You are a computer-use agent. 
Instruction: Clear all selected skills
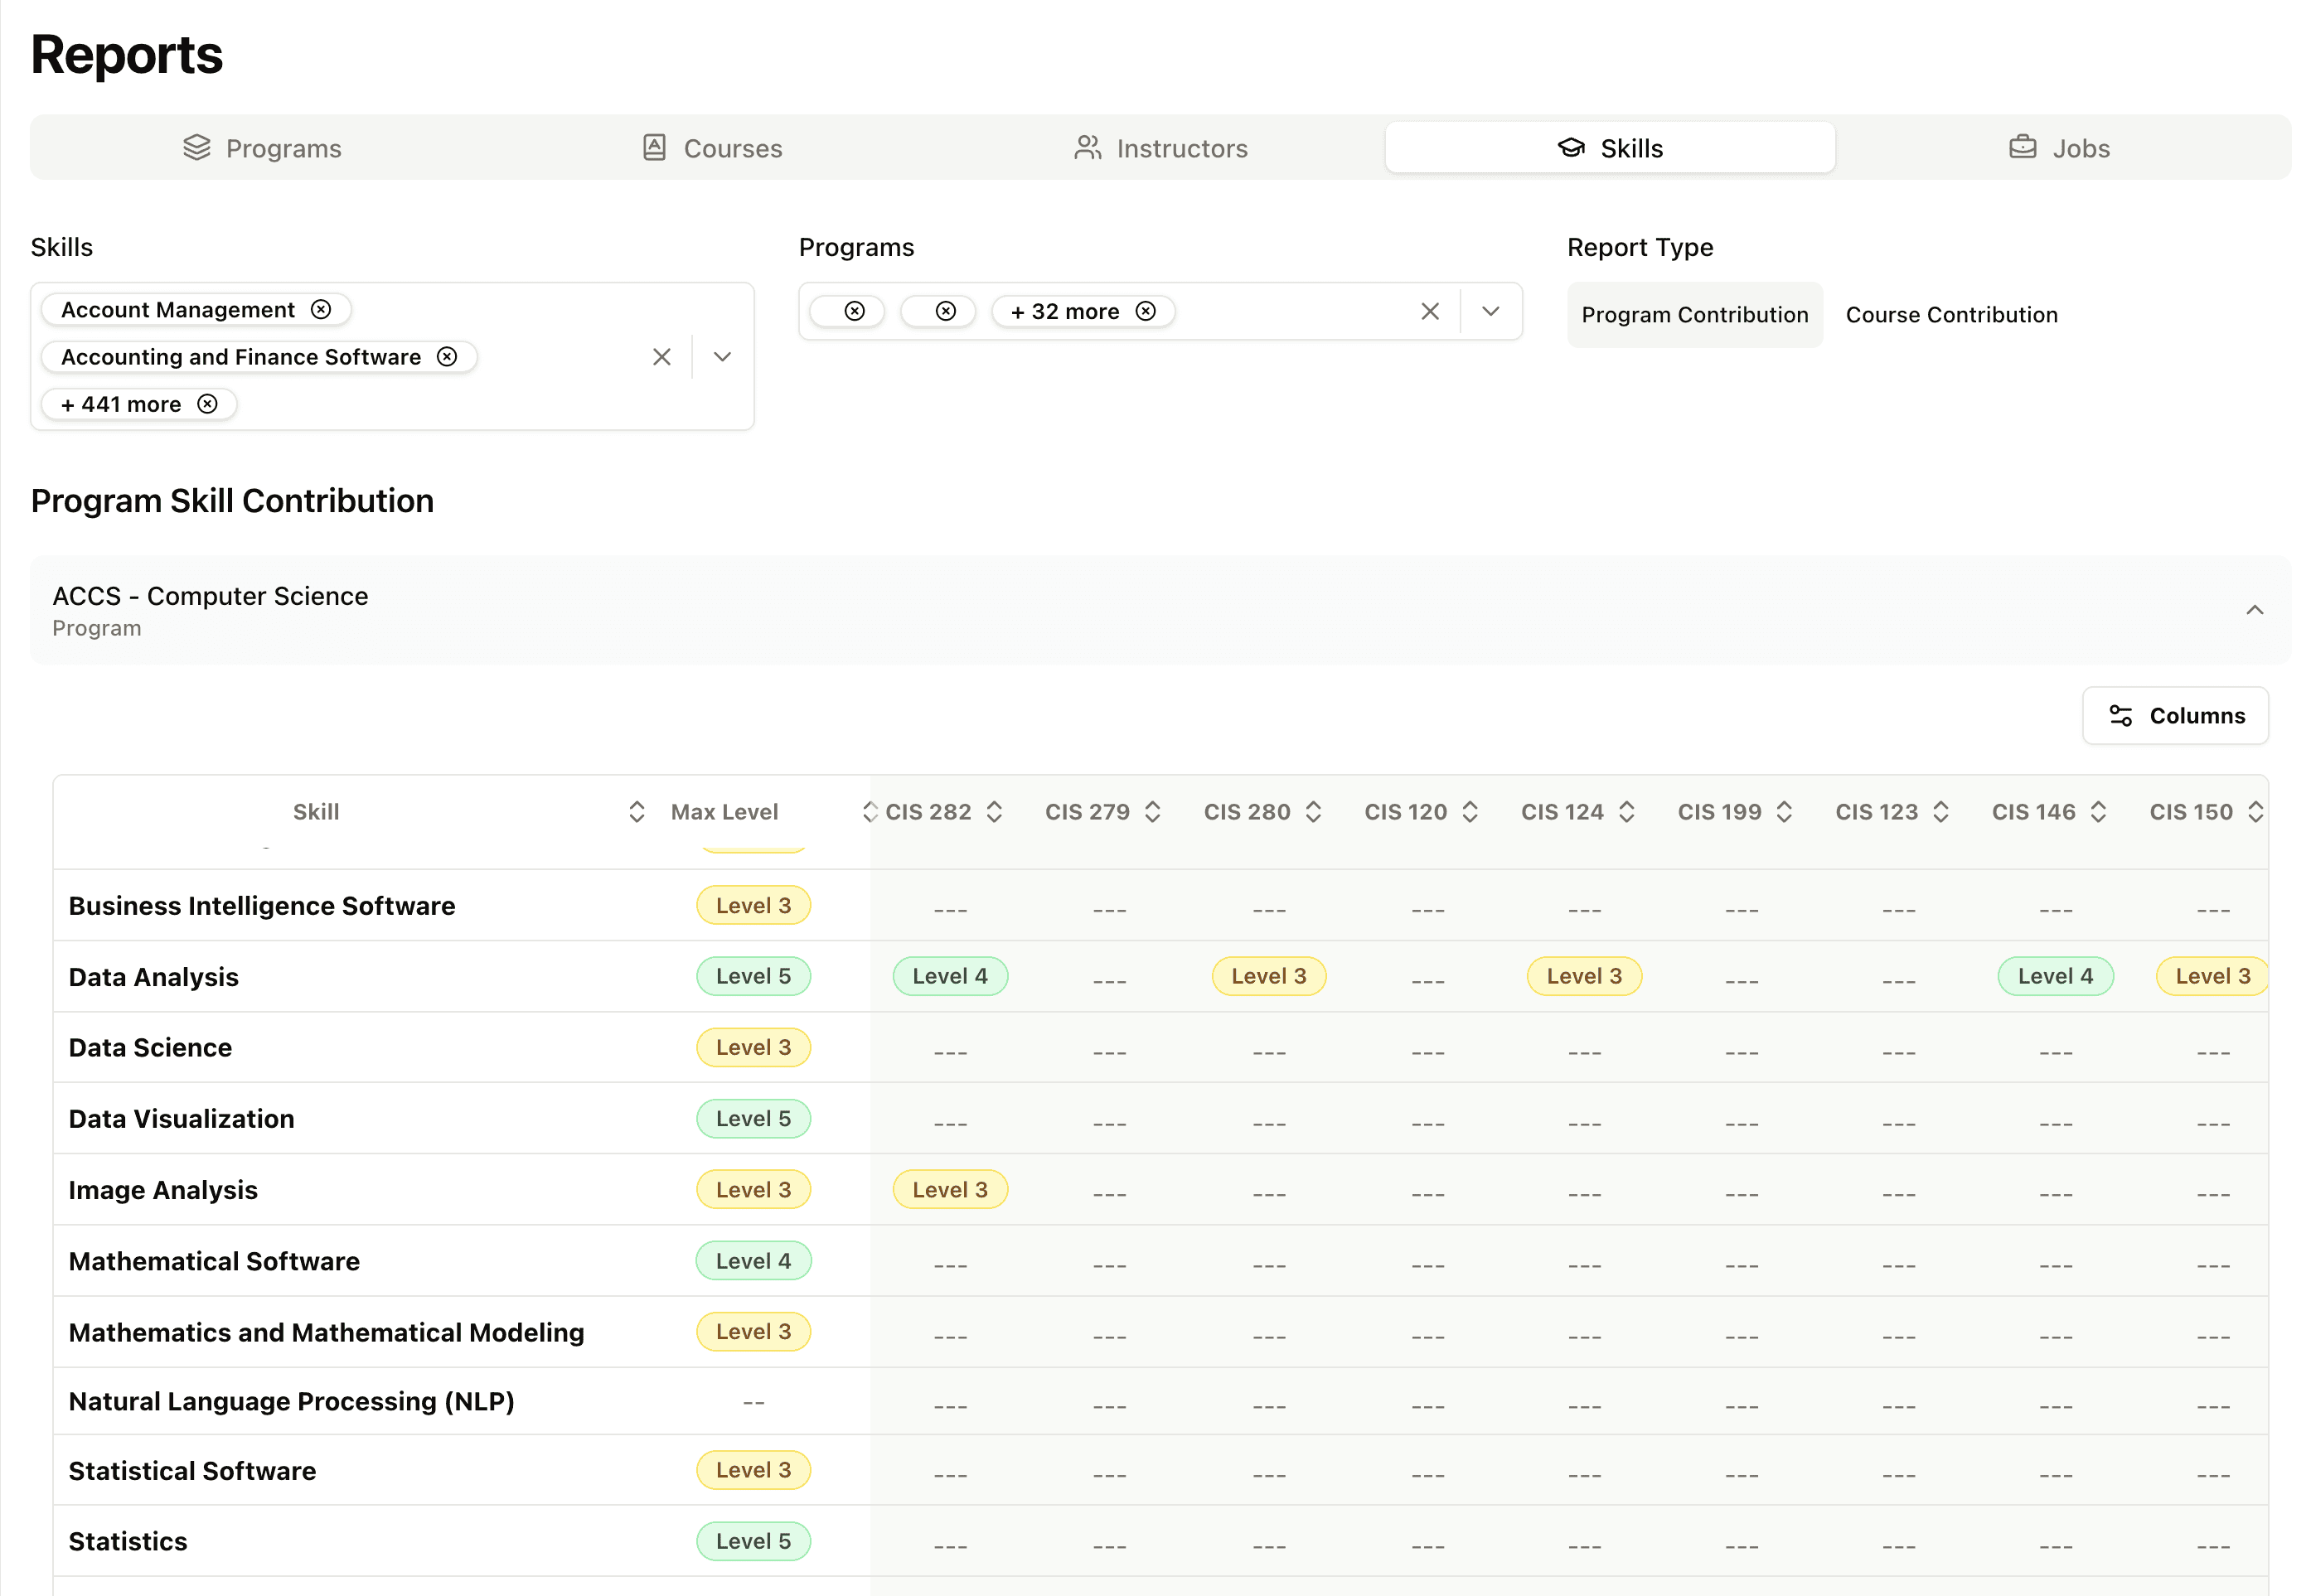click(x=661, y=357)
